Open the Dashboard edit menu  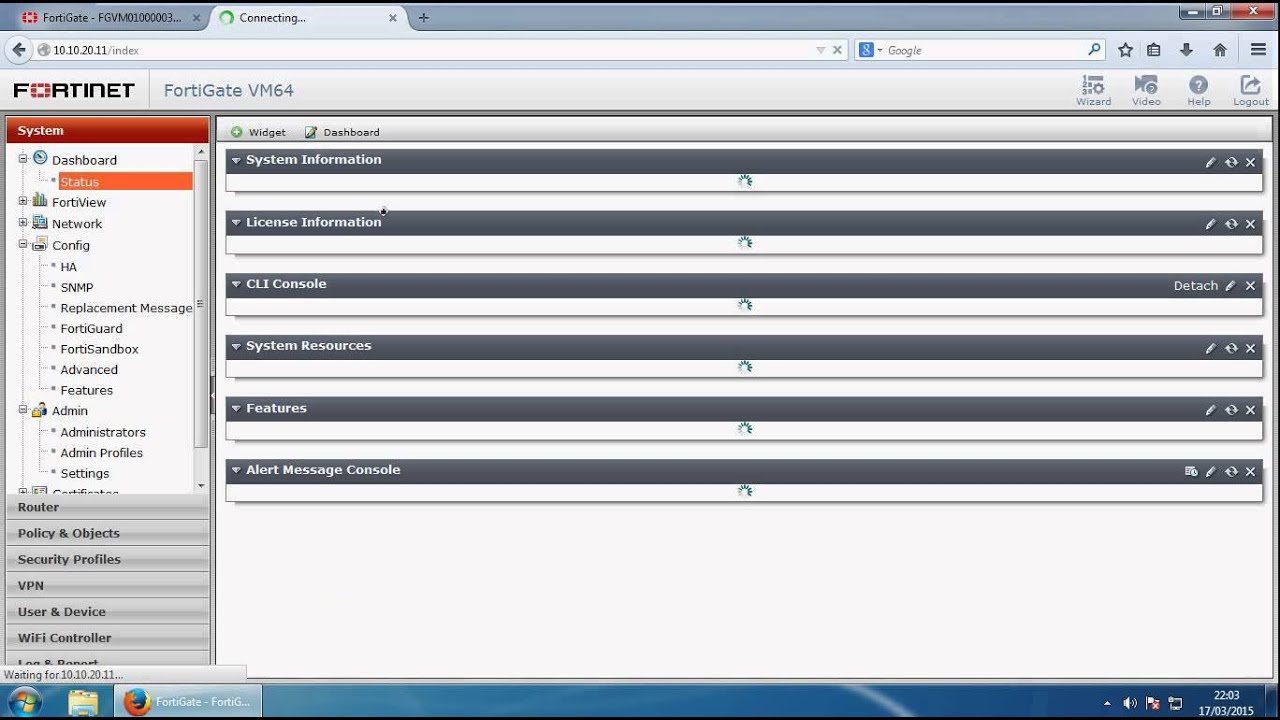[342, 132]
